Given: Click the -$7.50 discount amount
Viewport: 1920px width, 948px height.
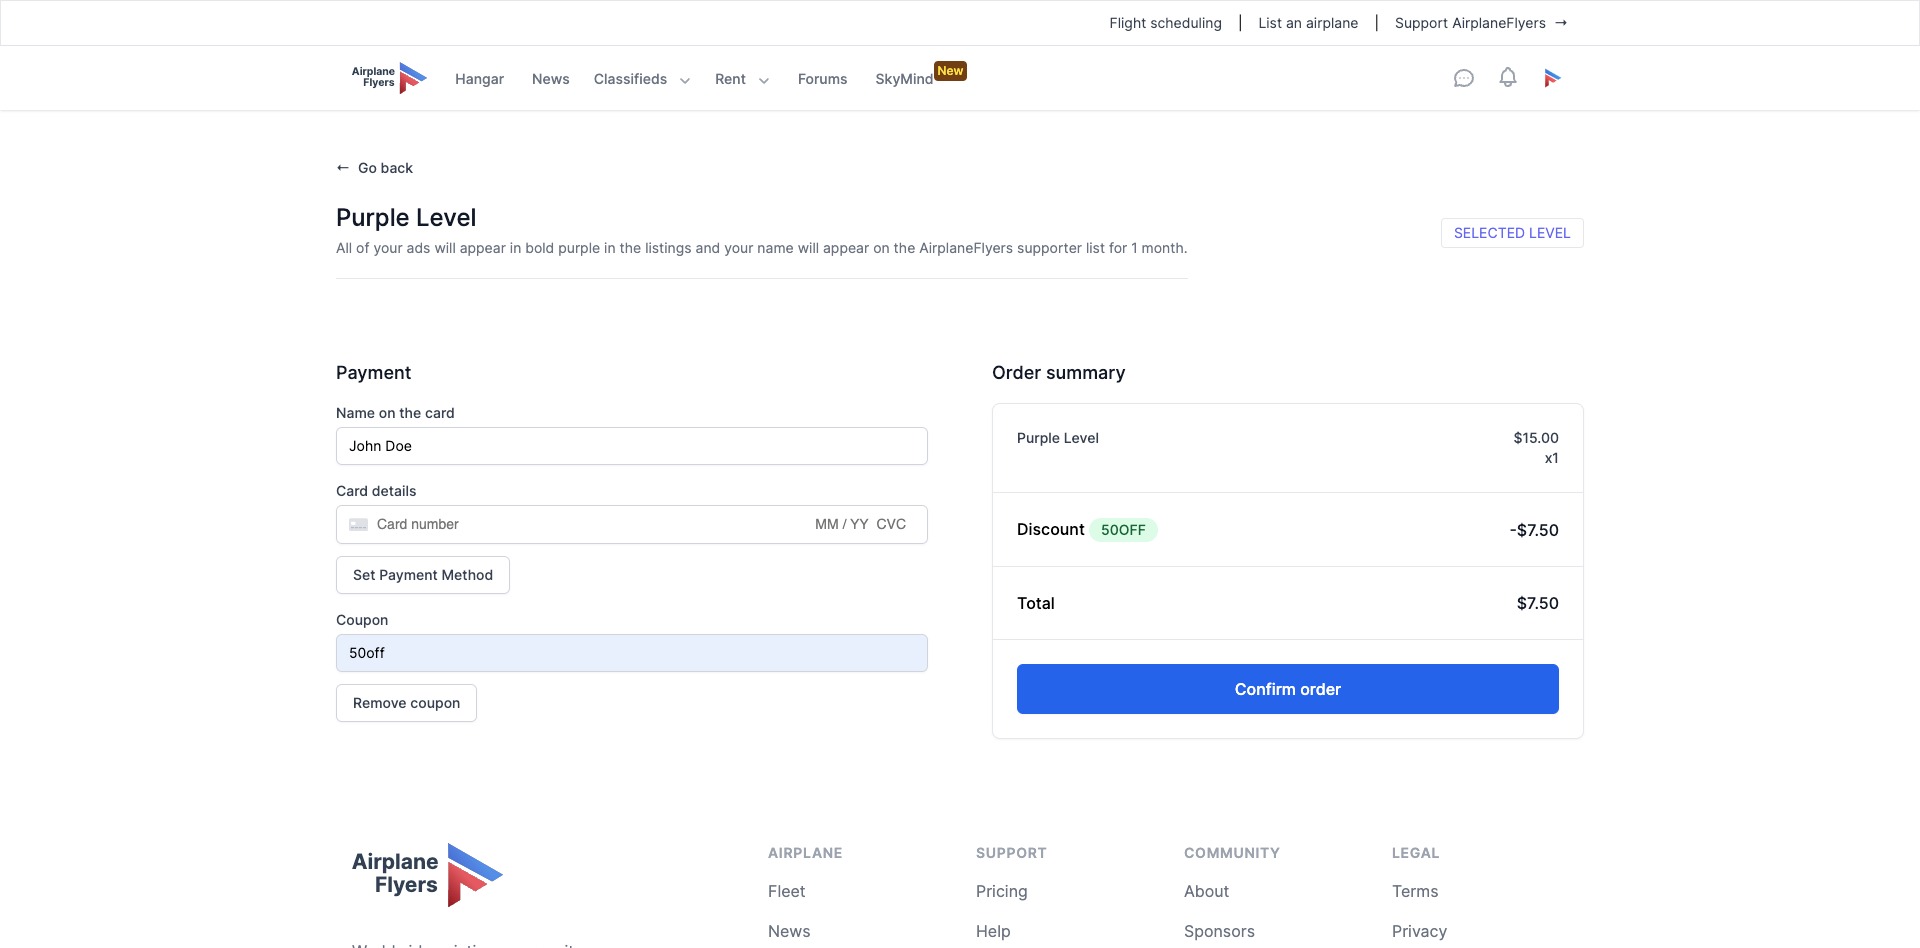Looking at the screenshot, I should pos(1534,530).
